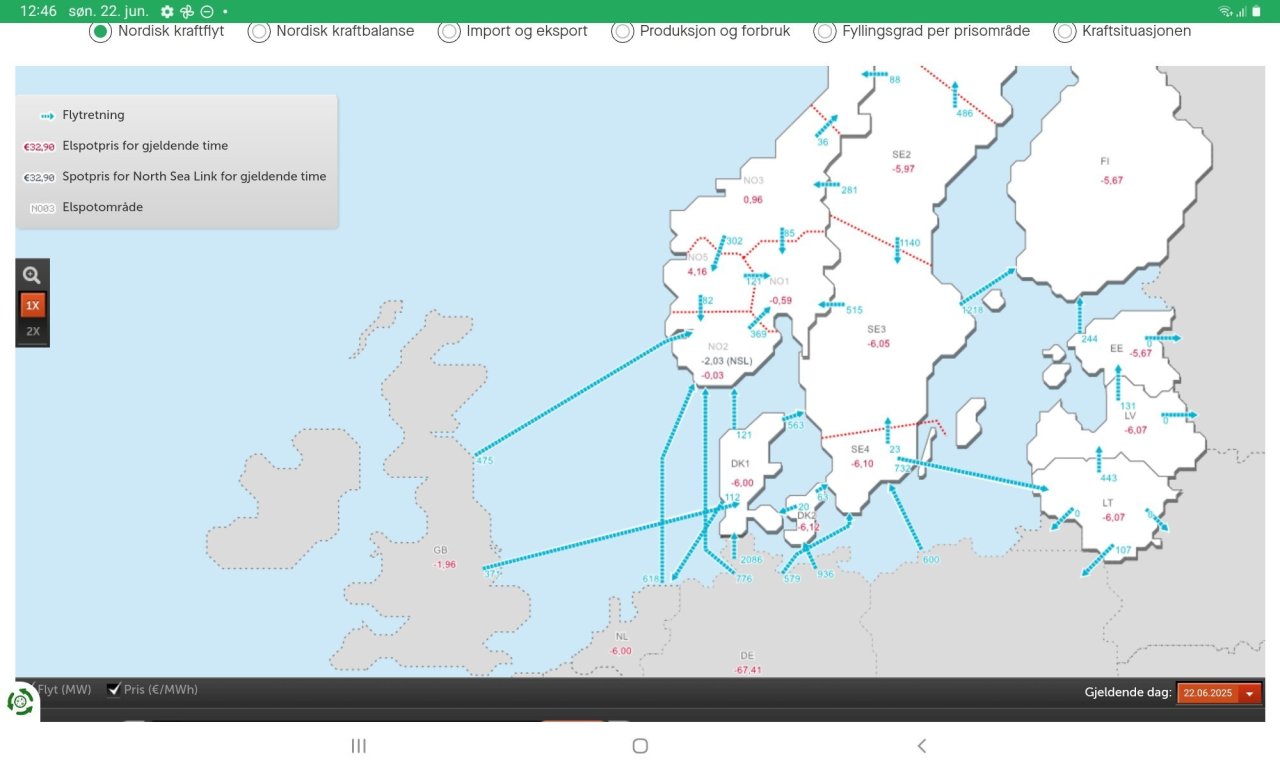Click the flow arrow labeled 244
1280x768 pixels.
tap(1080, 316)
